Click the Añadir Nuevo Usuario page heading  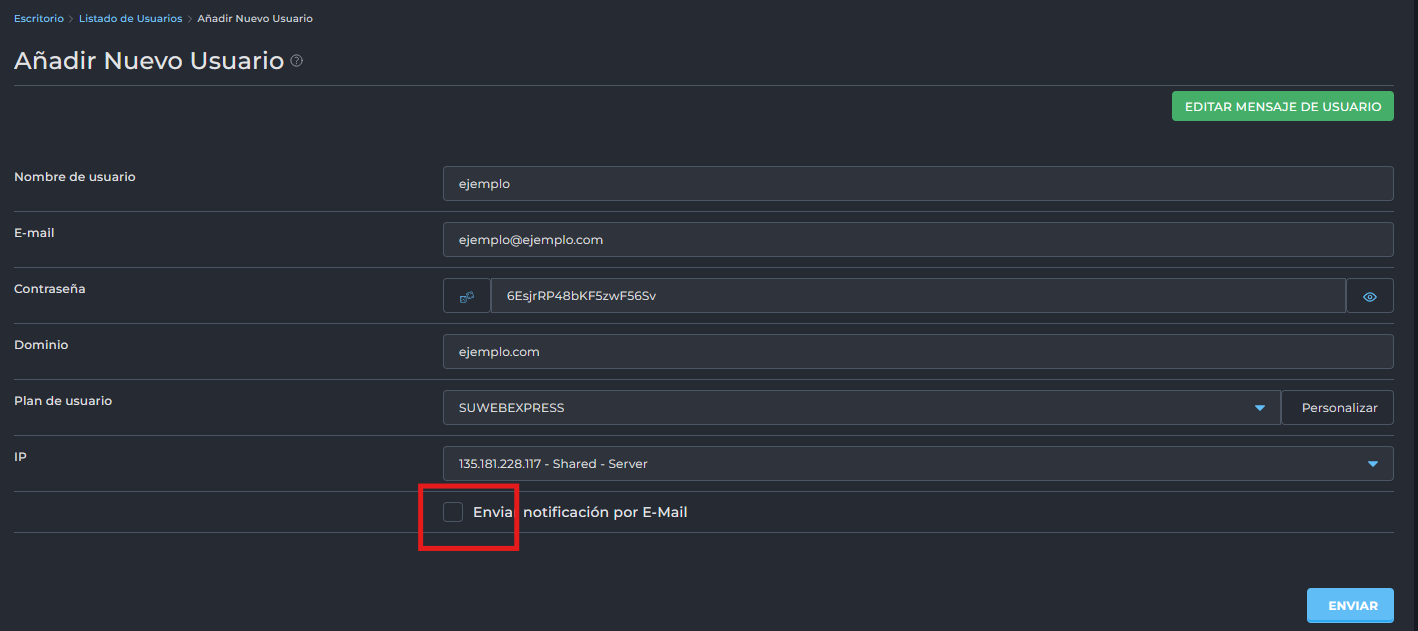(149, 61)
